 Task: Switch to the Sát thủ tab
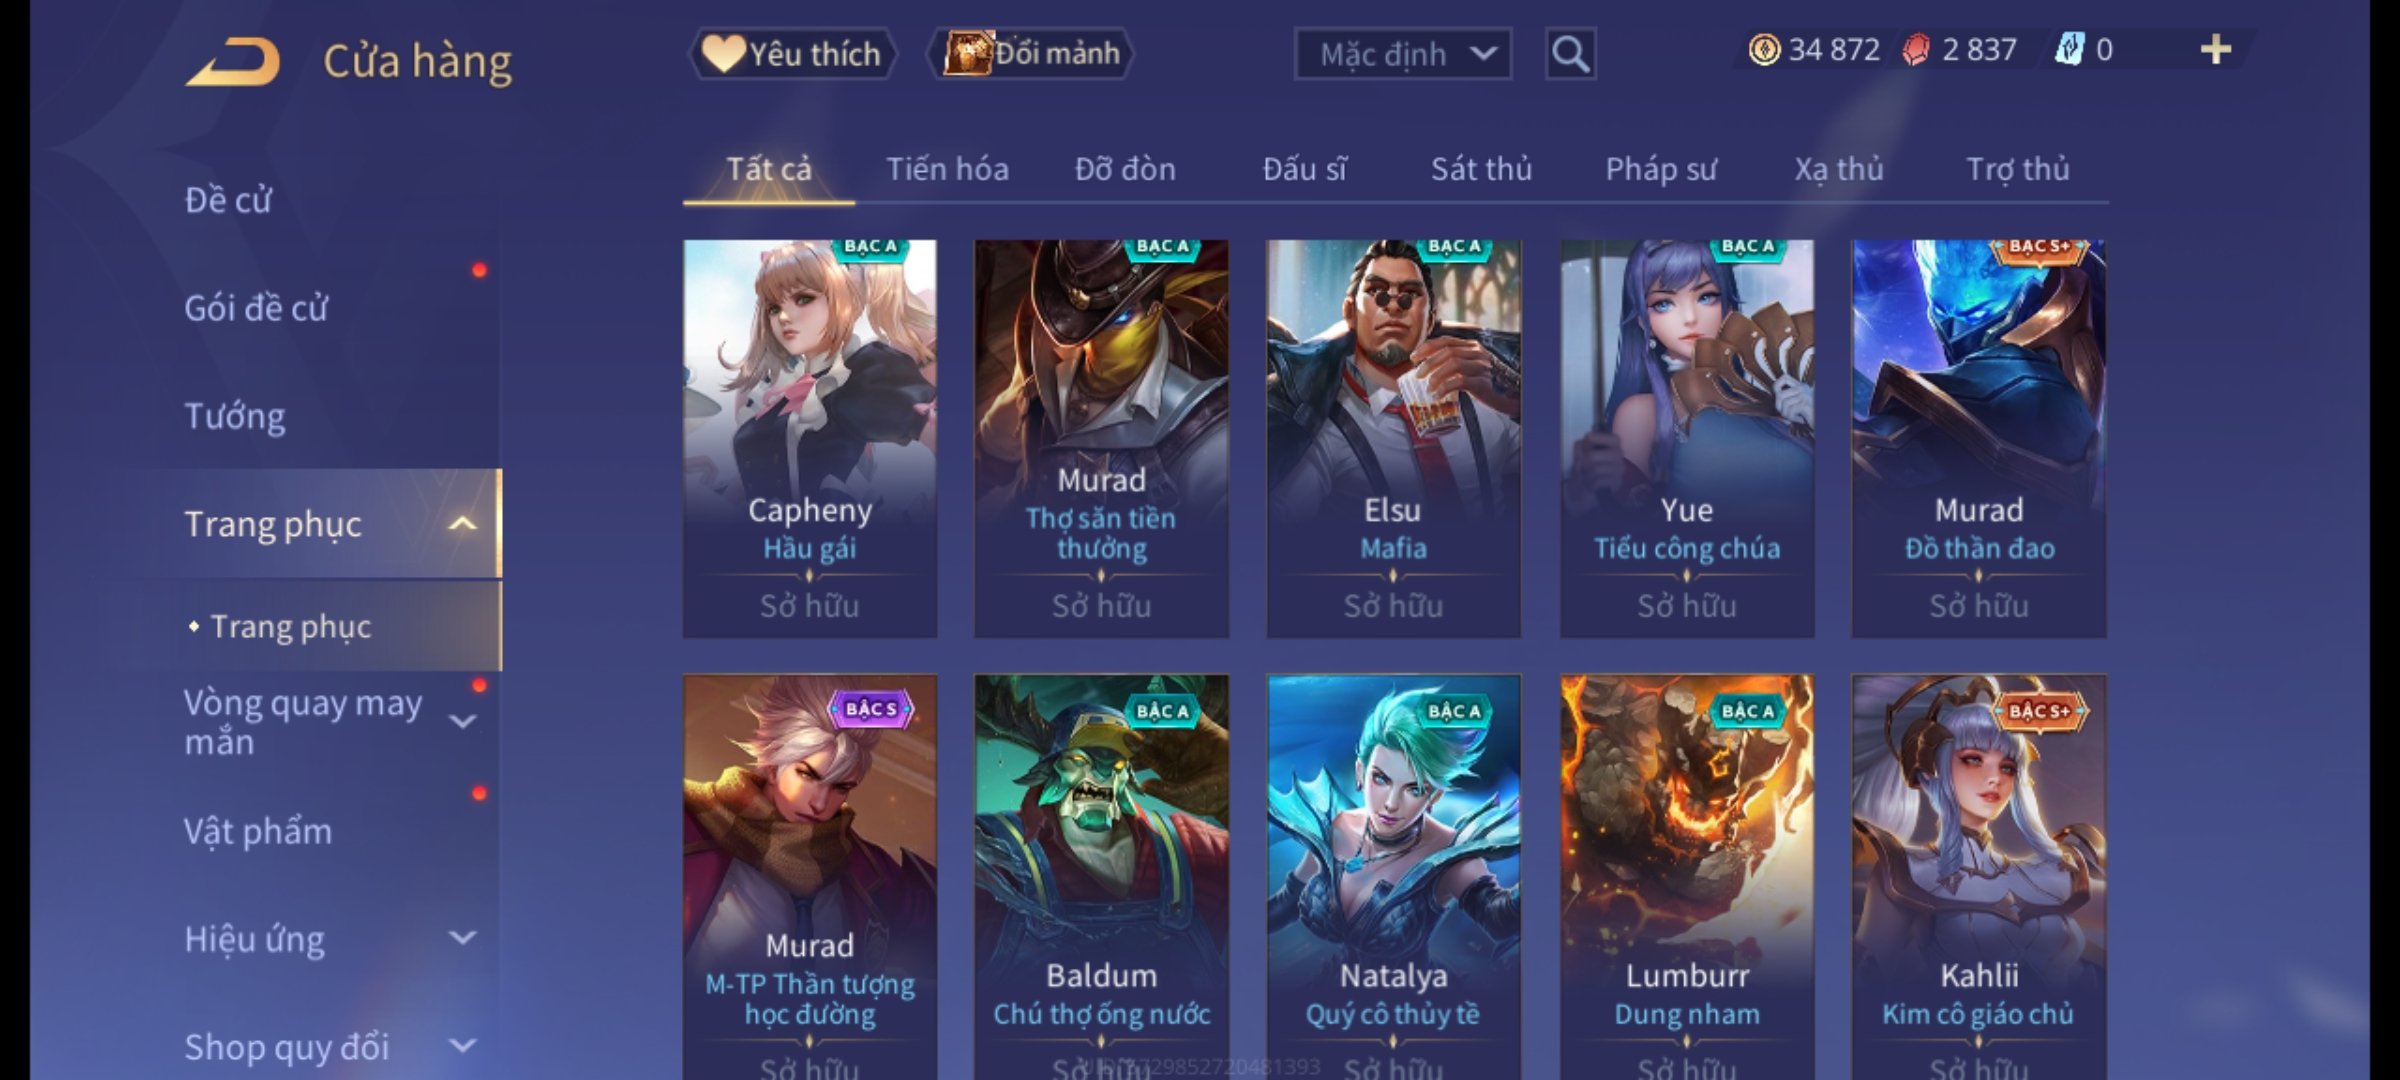point(1481,169)
